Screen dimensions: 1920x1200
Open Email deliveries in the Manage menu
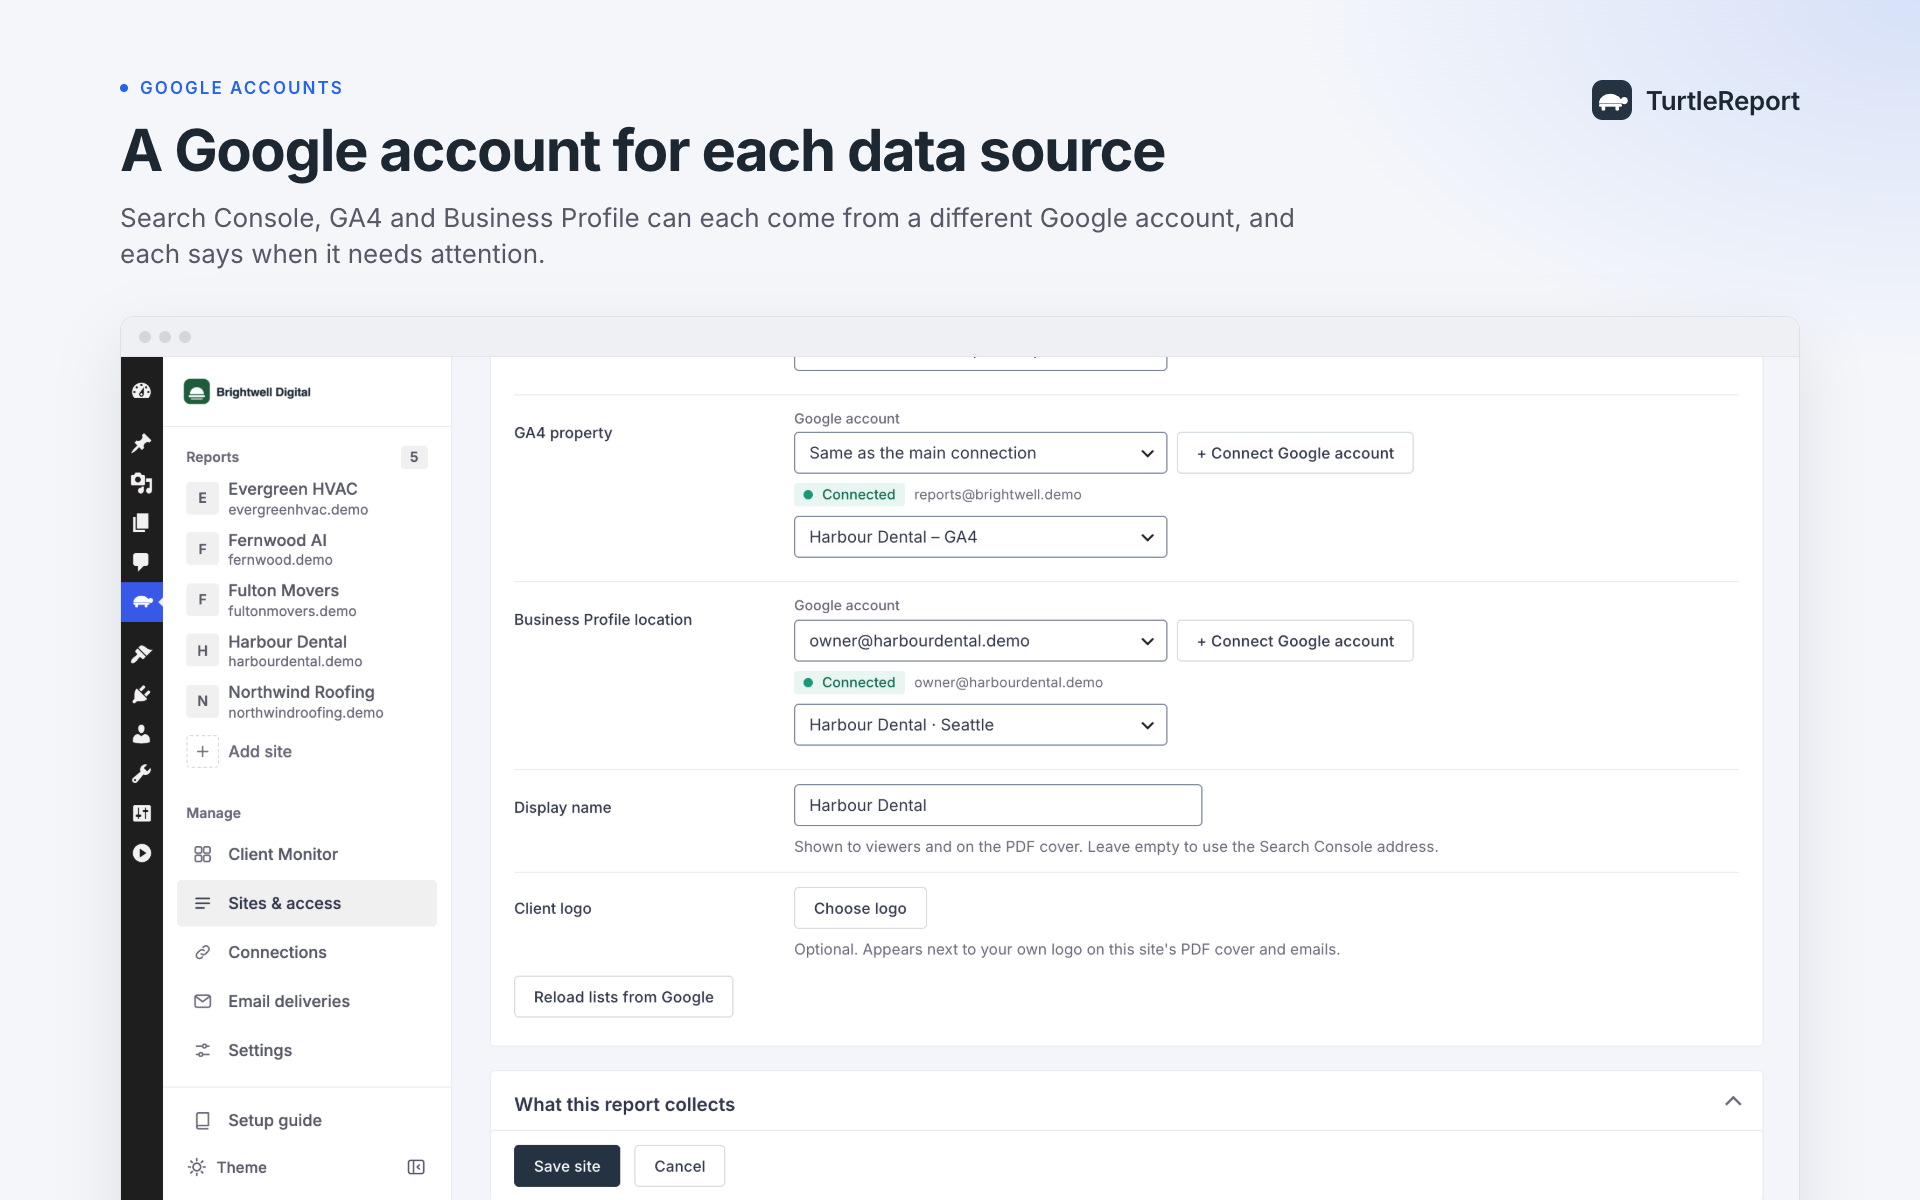tap(307, 1001)
